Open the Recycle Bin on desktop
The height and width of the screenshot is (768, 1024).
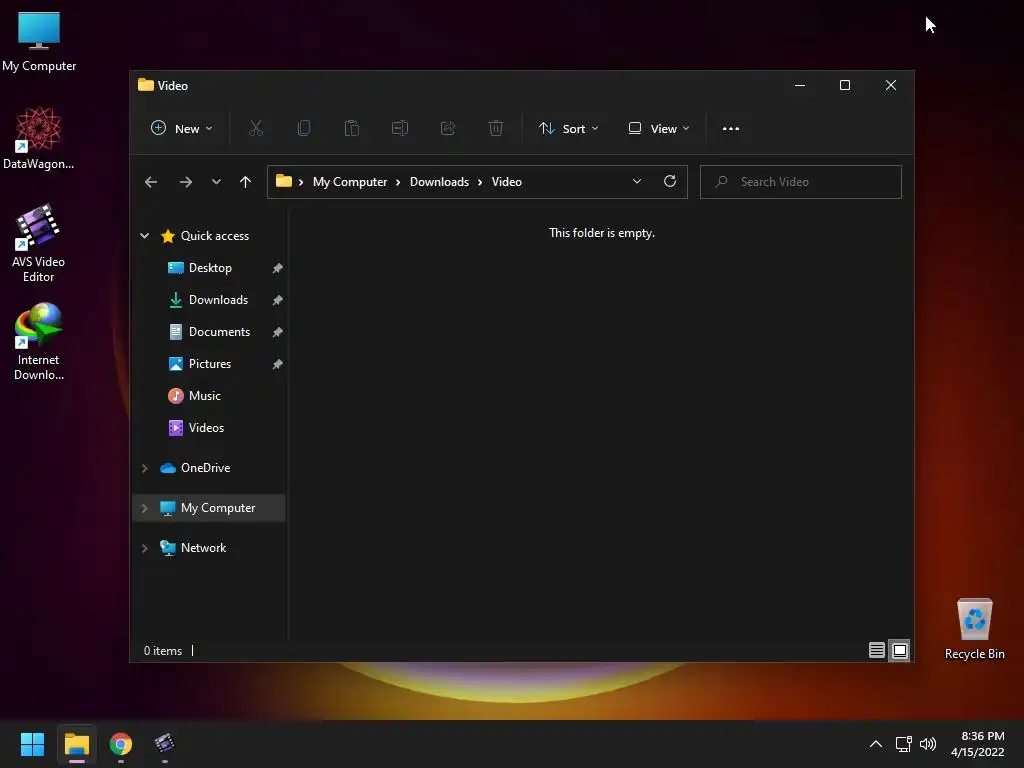click(x=974, y=629)
